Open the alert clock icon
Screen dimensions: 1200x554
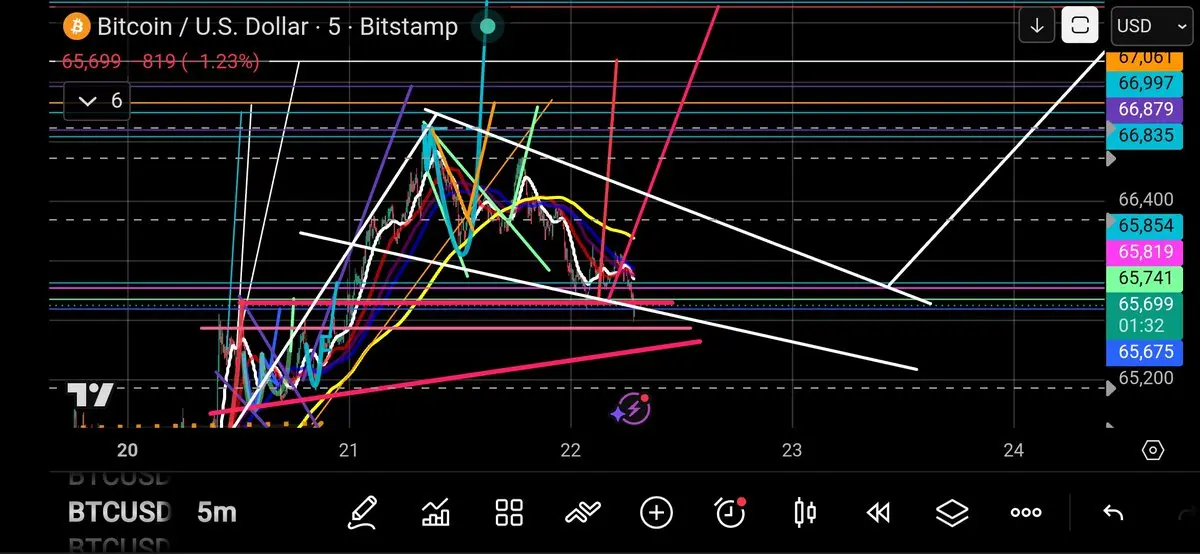click(731, 512)
